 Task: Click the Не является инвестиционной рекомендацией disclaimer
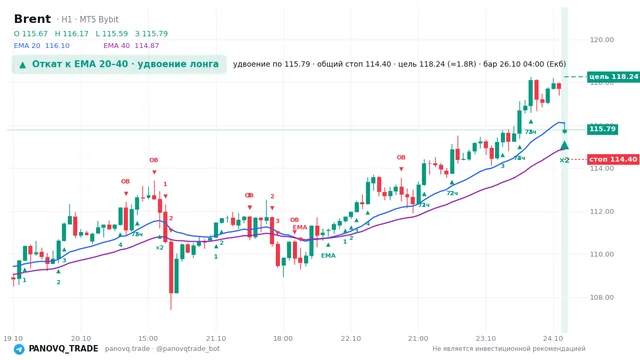509,349
